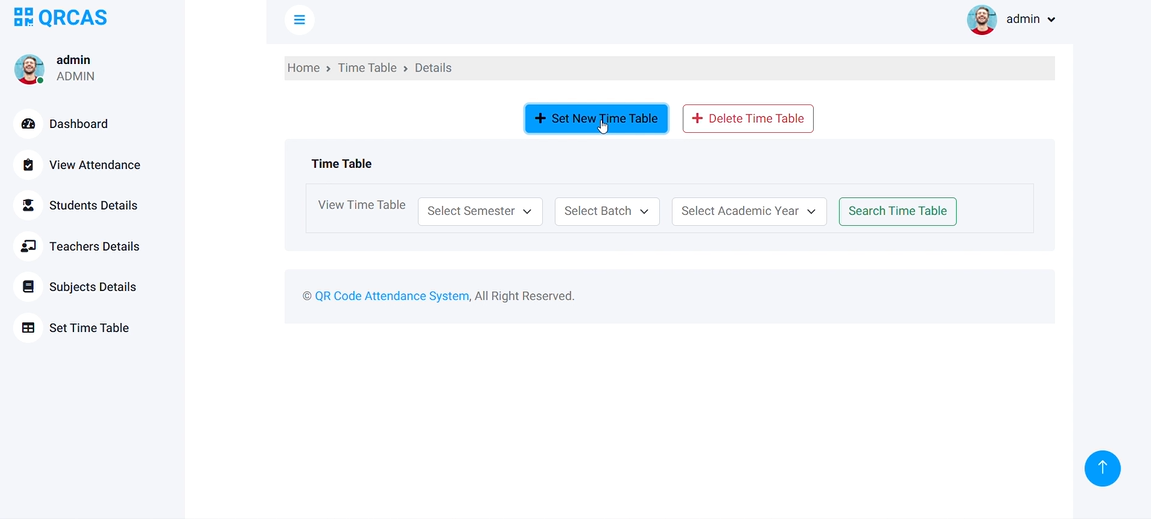The width and height of the screenshot is (1151, 520).
Task: Go to View Attendance in the sidebar
Action: [x=95, y=165]
